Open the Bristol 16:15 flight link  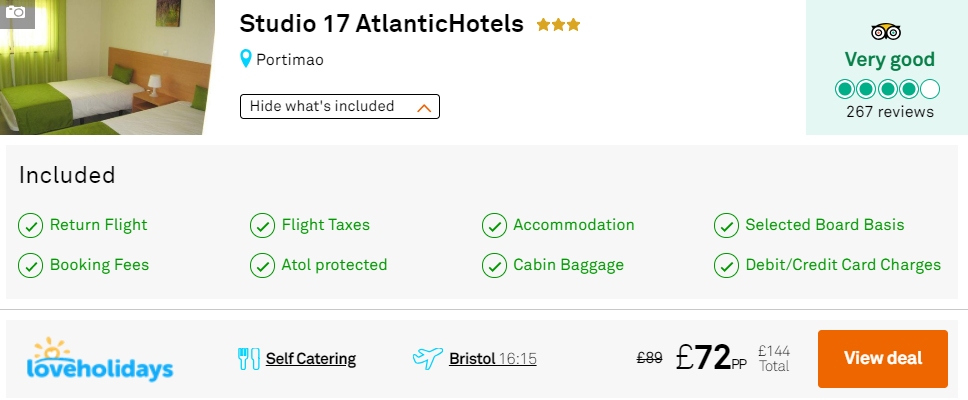tap(493, 359)
